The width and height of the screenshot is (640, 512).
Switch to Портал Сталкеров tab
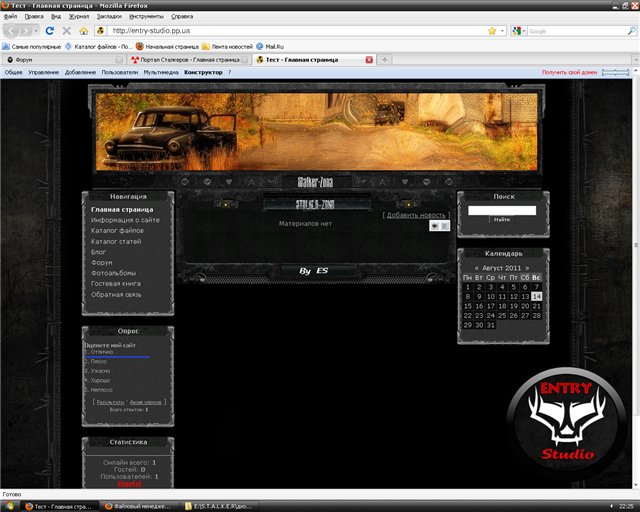coord(189,60)
